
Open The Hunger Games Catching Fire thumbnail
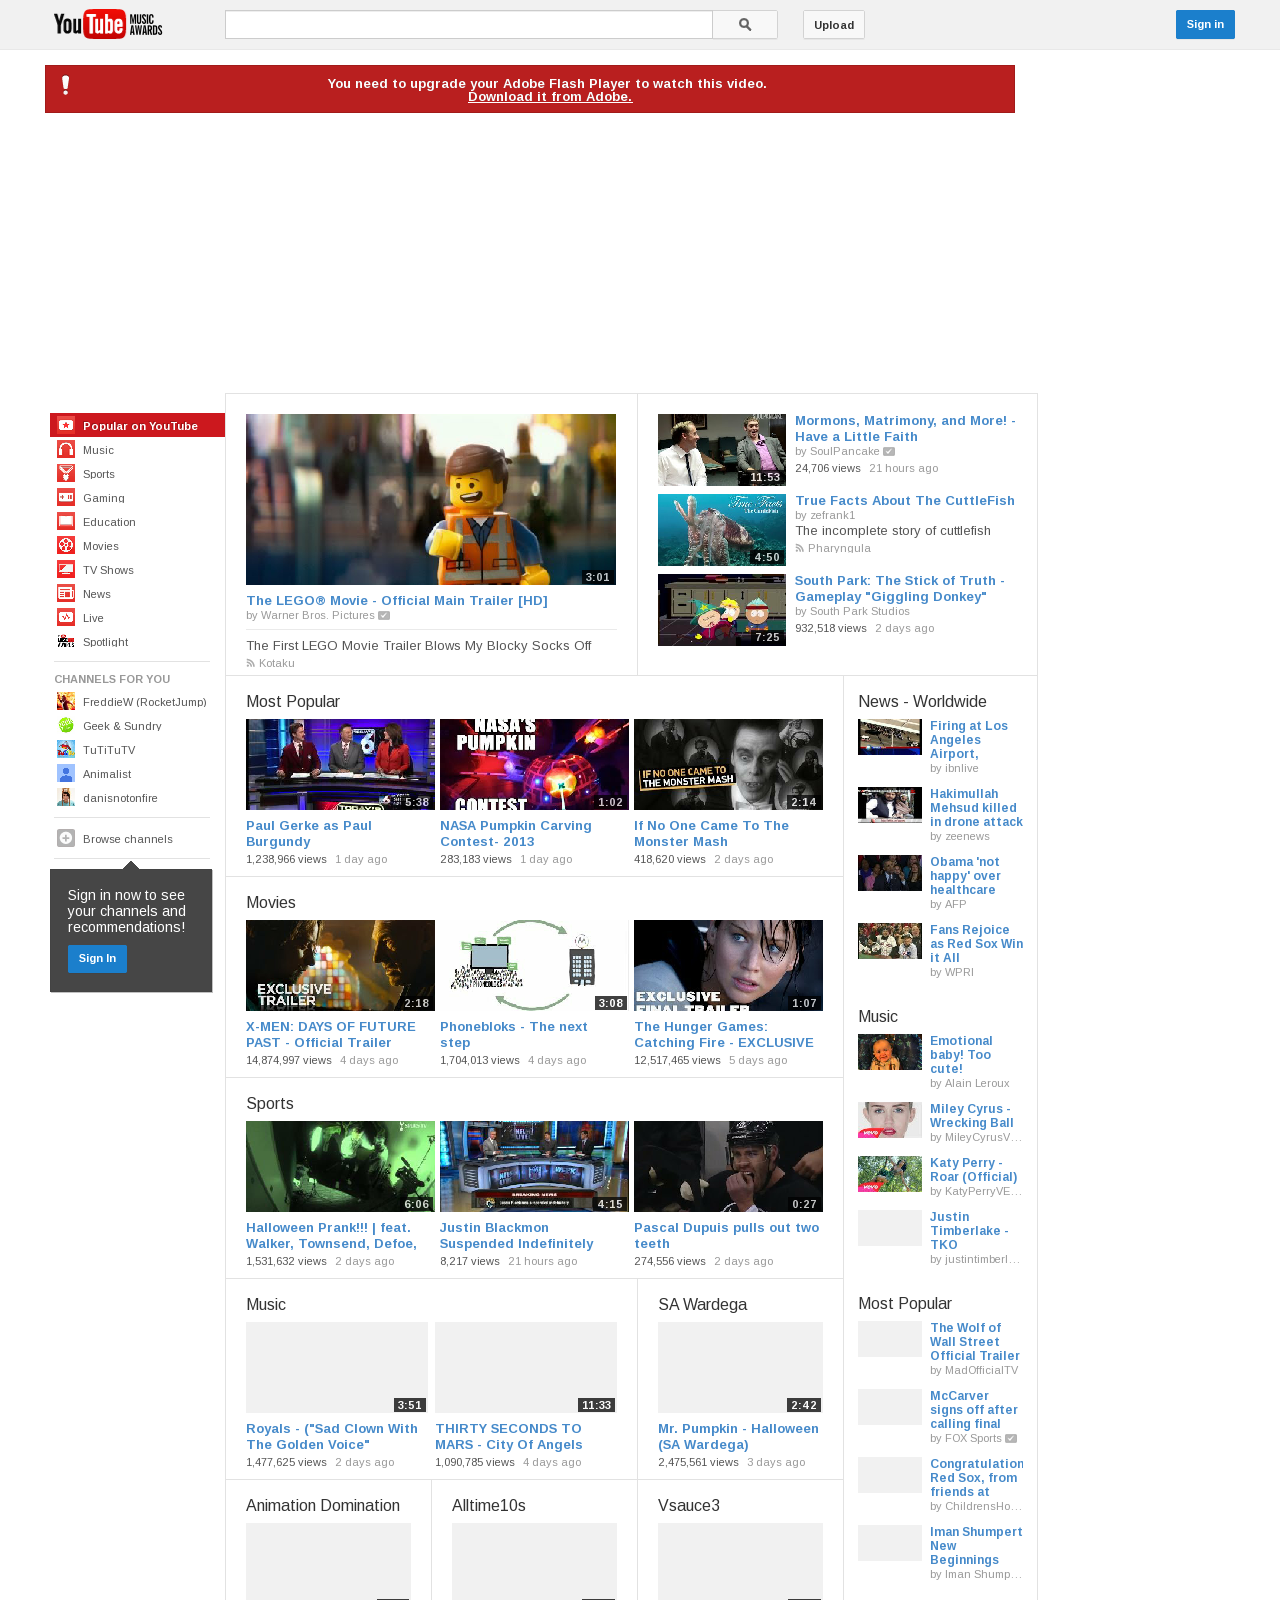coord(728,965)
